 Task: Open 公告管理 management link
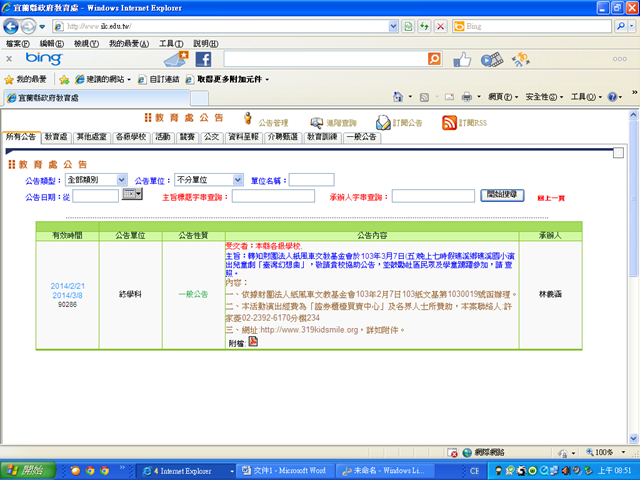coord(273,123)
